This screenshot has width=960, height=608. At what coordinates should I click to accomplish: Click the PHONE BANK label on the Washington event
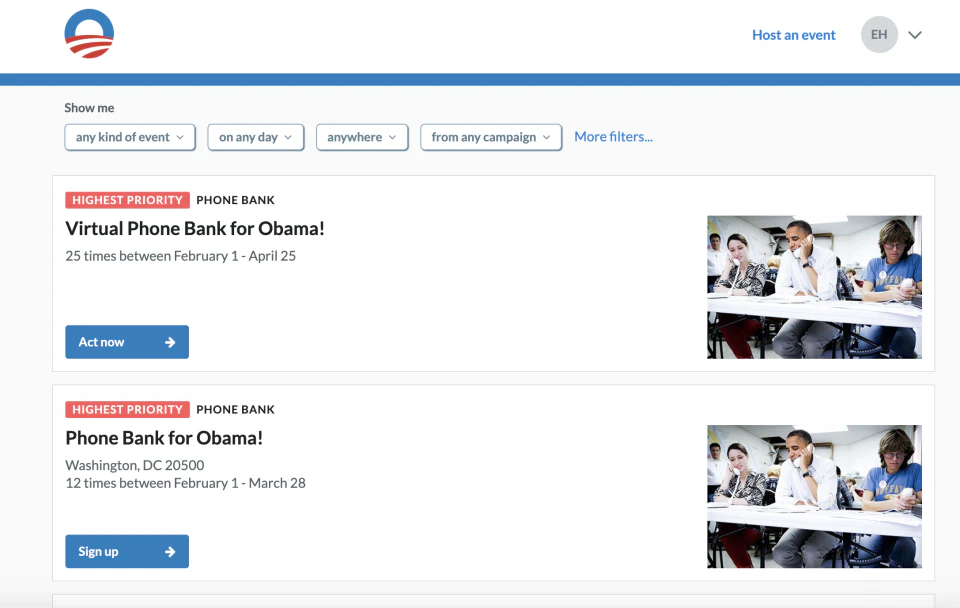click(x=235, y=409)
